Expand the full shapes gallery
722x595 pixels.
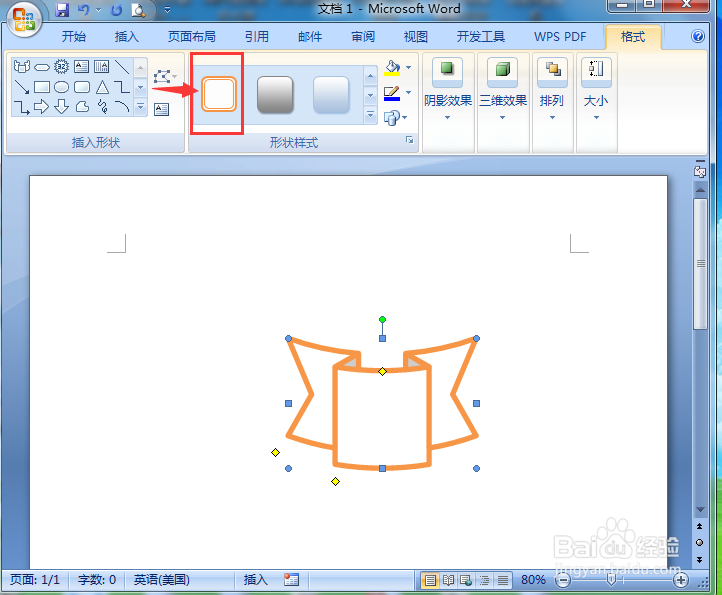point(140,107)
